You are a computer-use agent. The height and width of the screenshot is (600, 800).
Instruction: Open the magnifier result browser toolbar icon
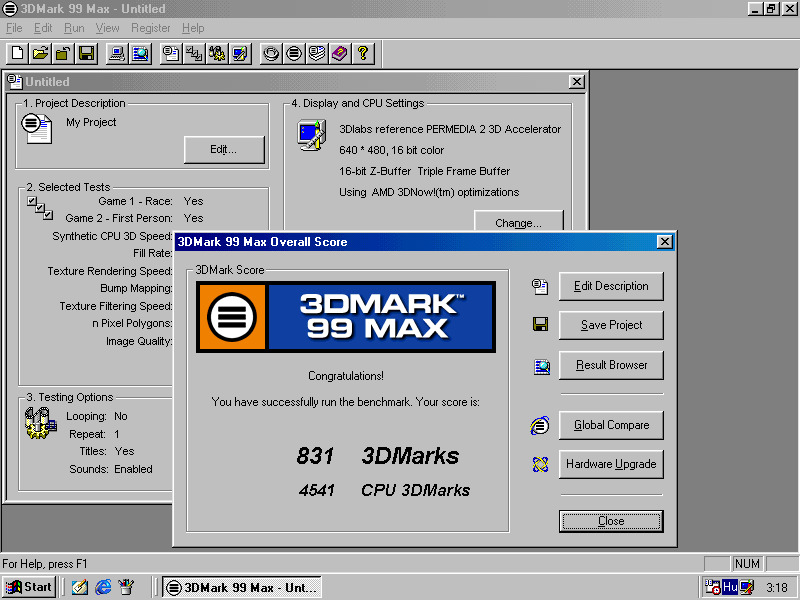pos(140,53)
